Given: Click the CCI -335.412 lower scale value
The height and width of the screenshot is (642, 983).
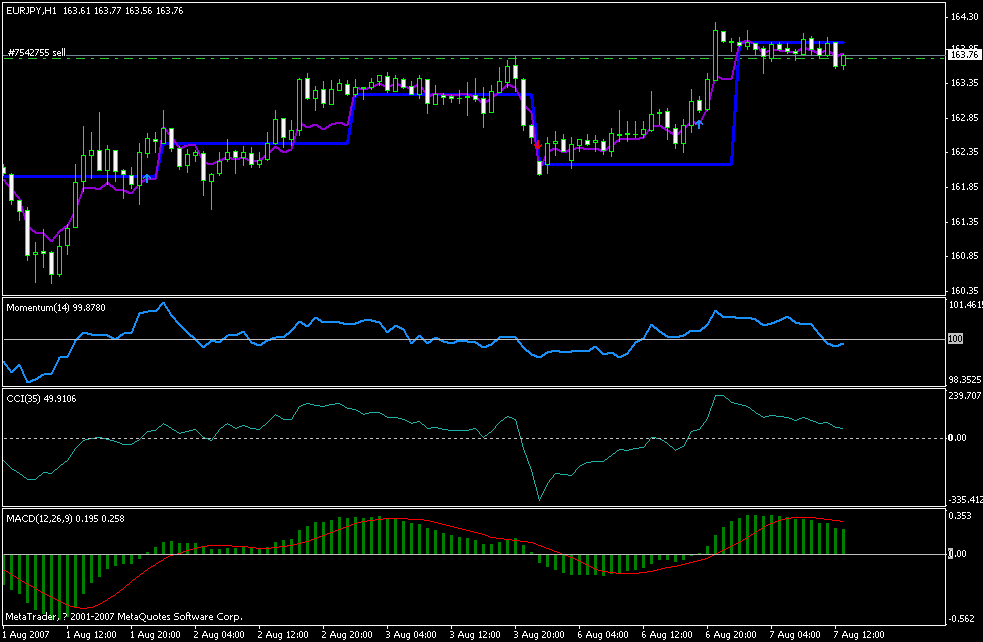Looking at the screenshot, I should [x=964, y=499].
